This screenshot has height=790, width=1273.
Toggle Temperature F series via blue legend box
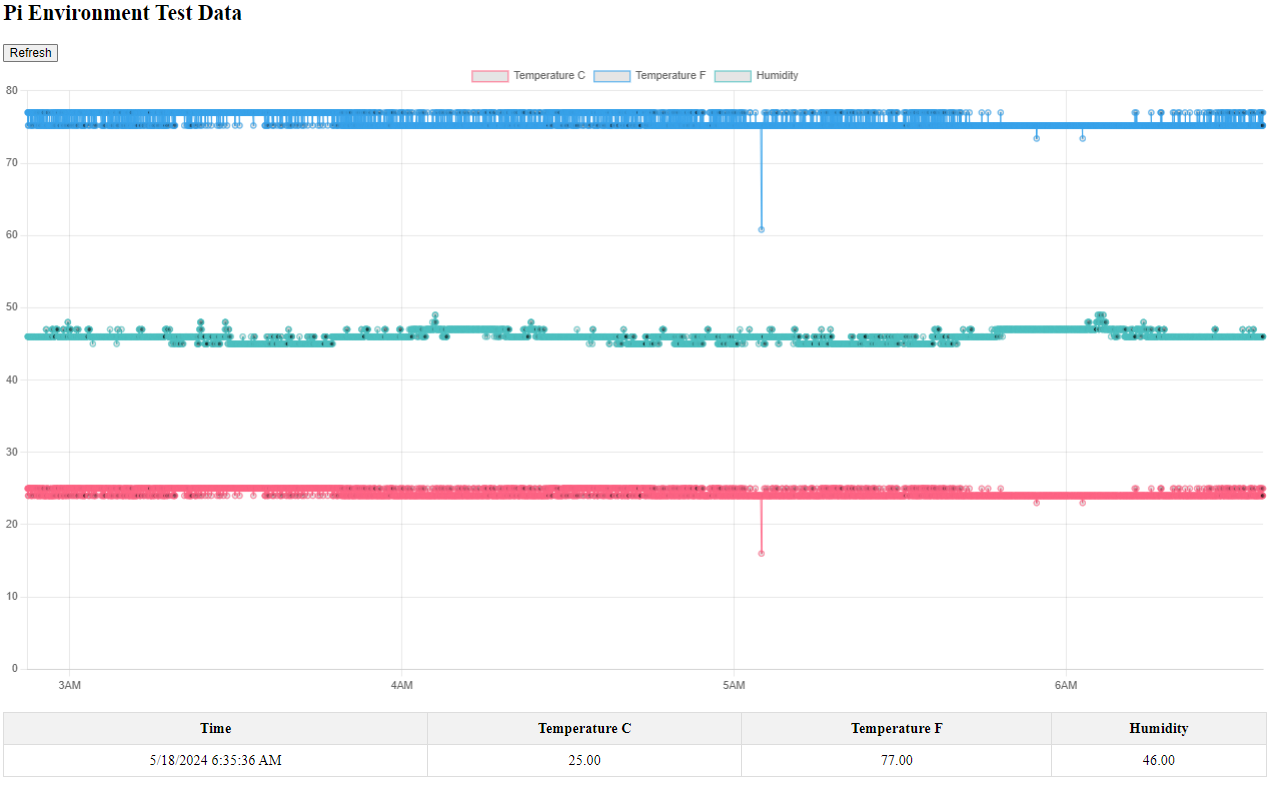tap(612, 76)
